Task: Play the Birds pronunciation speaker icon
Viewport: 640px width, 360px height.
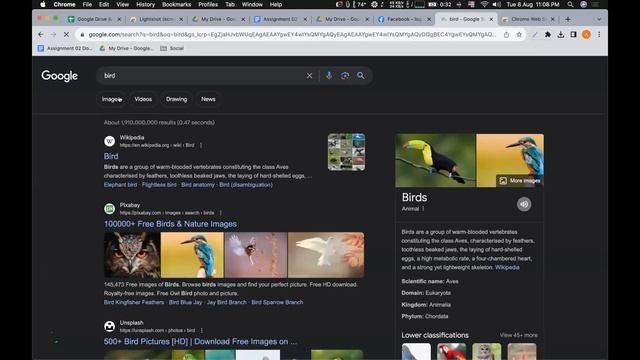Action: [524, 204]
